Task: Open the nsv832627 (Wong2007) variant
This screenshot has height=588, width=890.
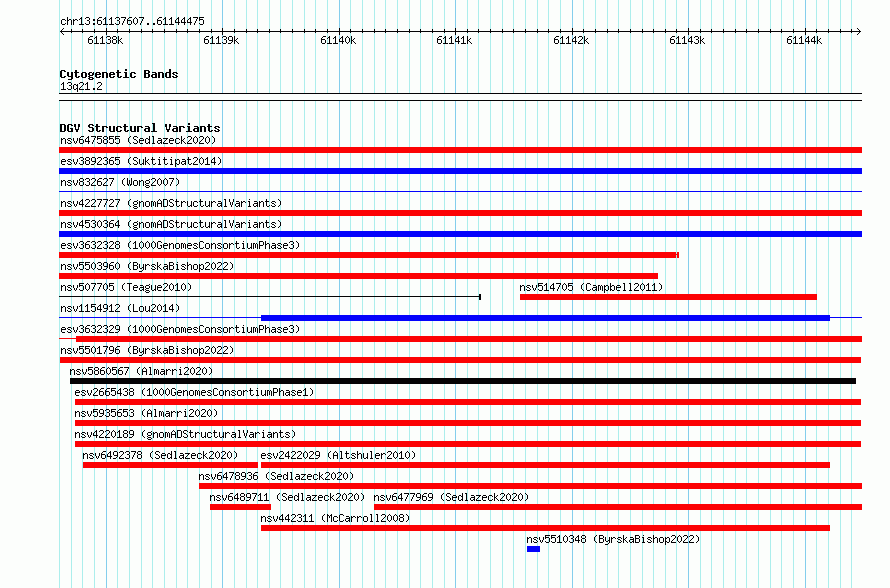Action: point(120,182)
